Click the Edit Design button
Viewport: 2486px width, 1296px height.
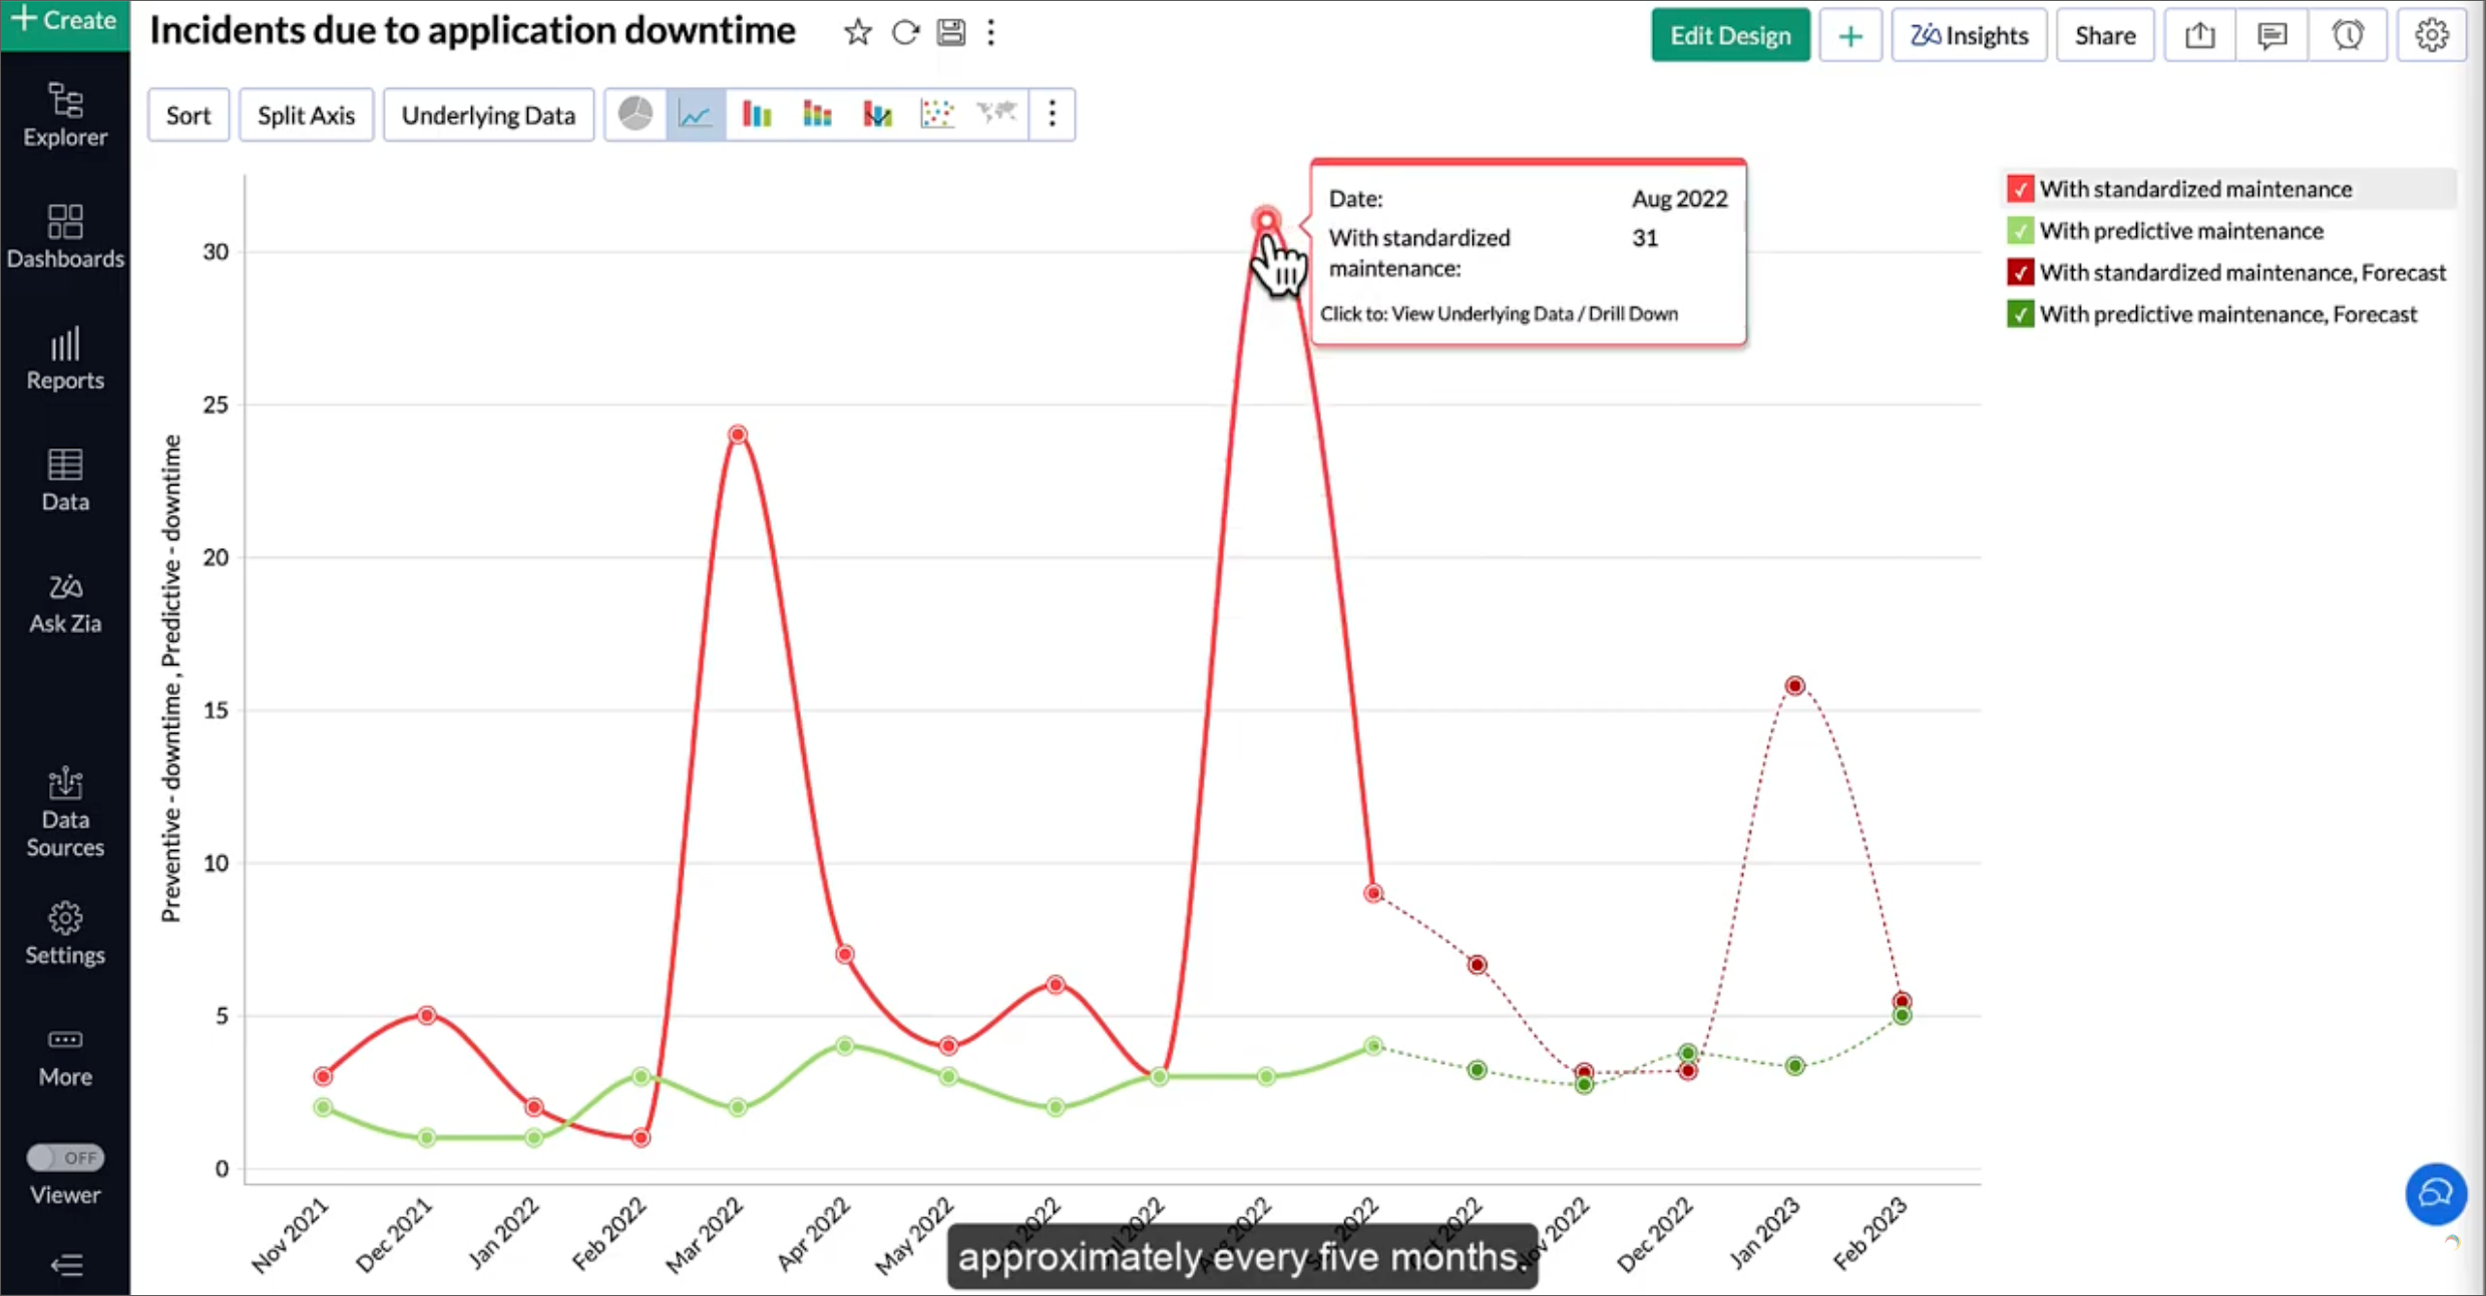point(1730,36)
